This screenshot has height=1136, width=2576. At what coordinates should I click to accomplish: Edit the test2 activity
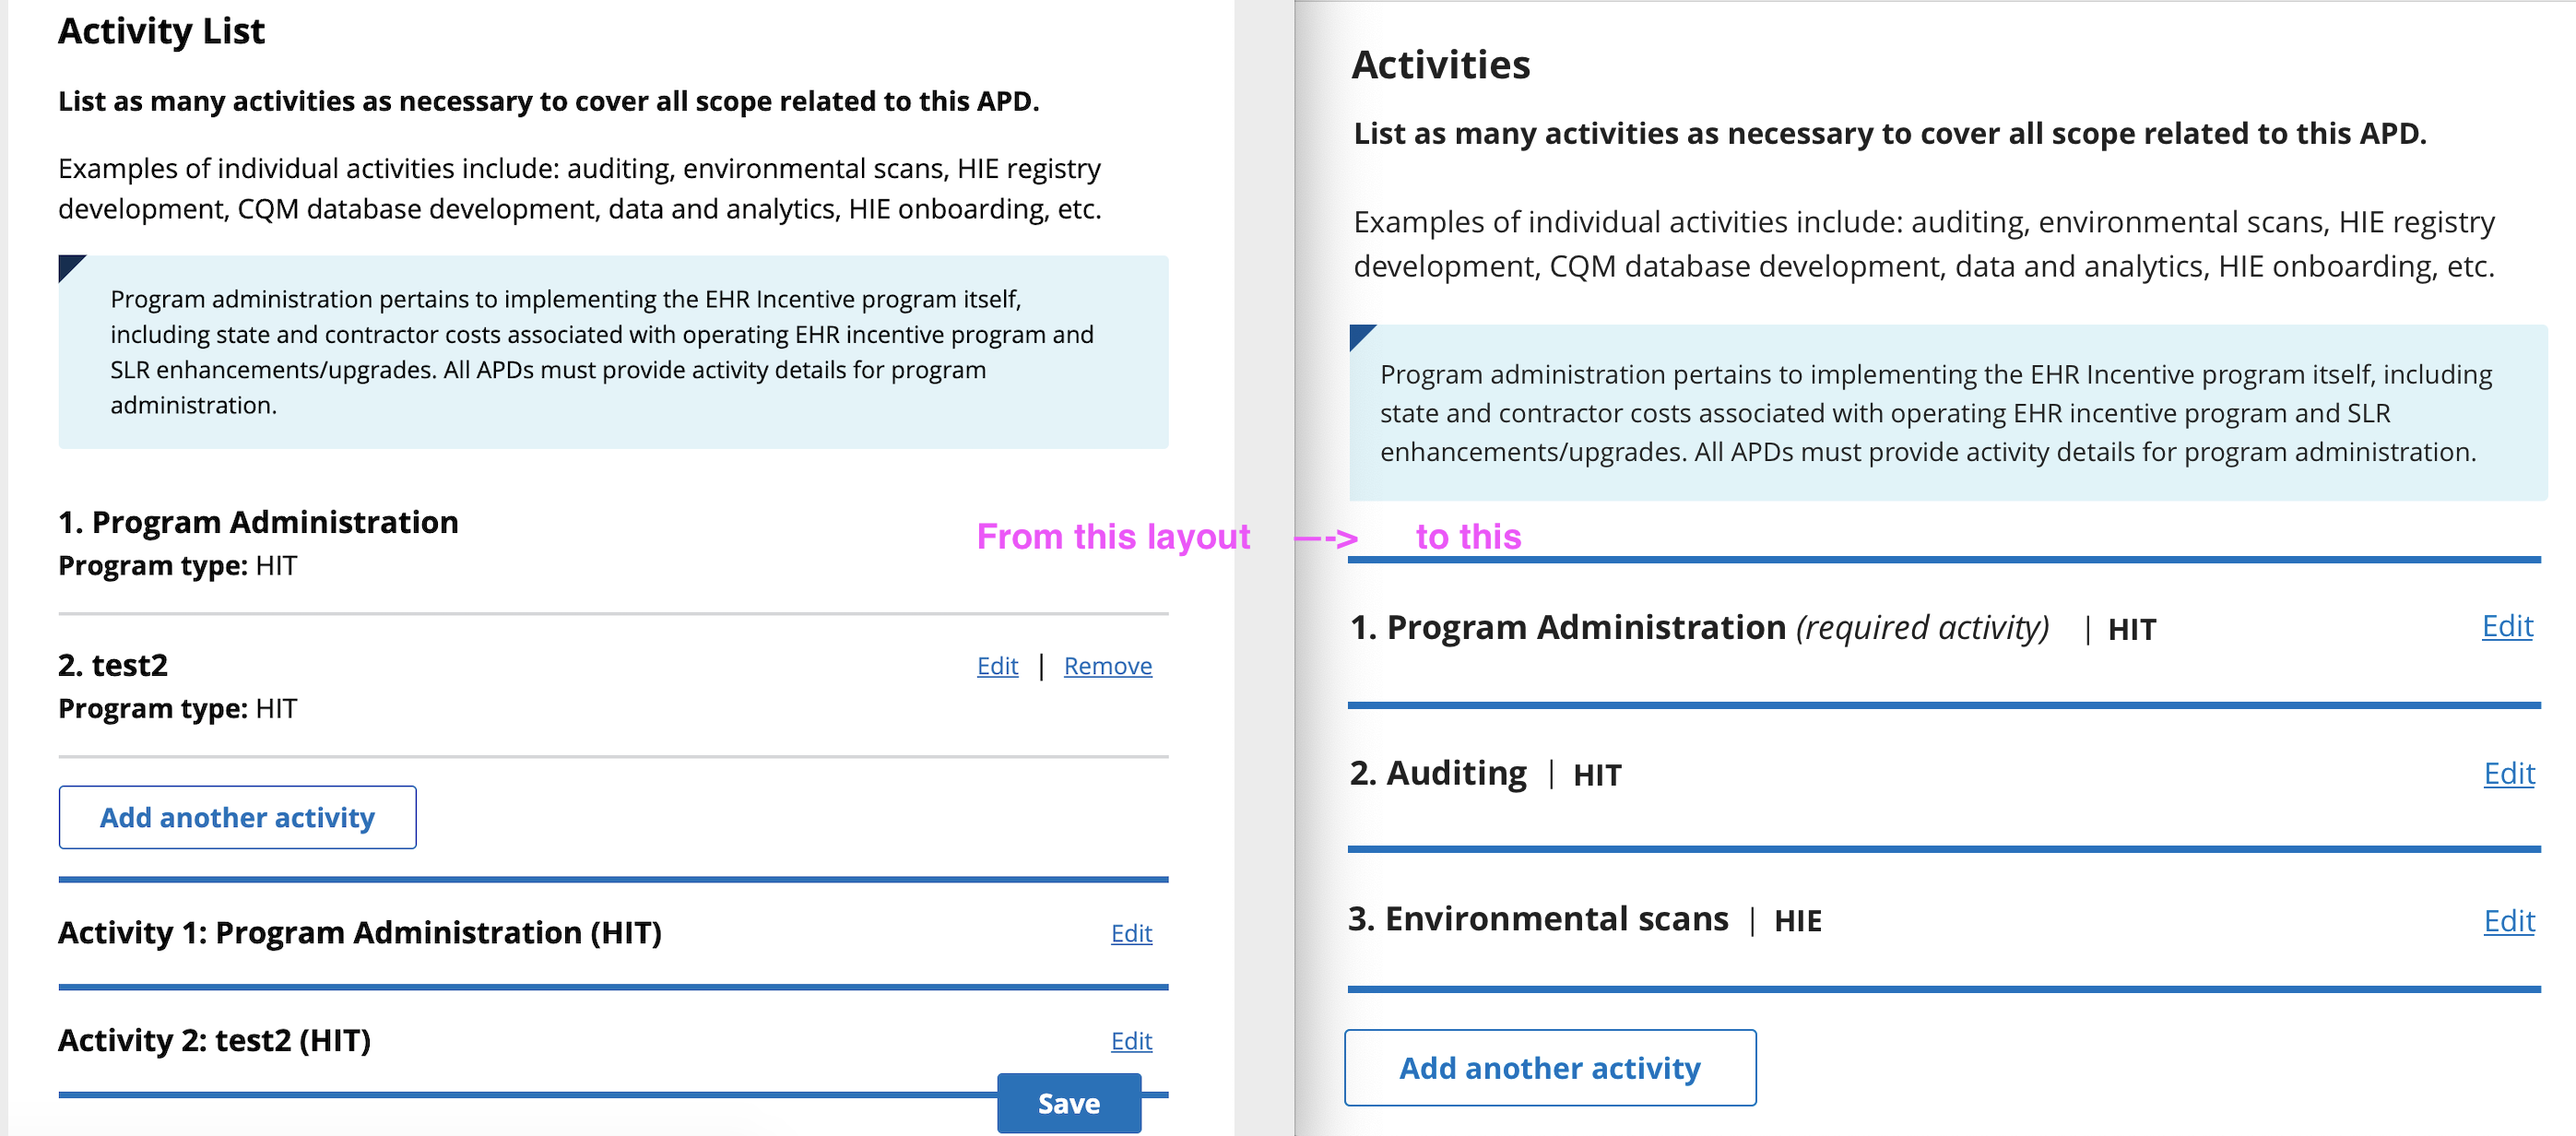996,665
